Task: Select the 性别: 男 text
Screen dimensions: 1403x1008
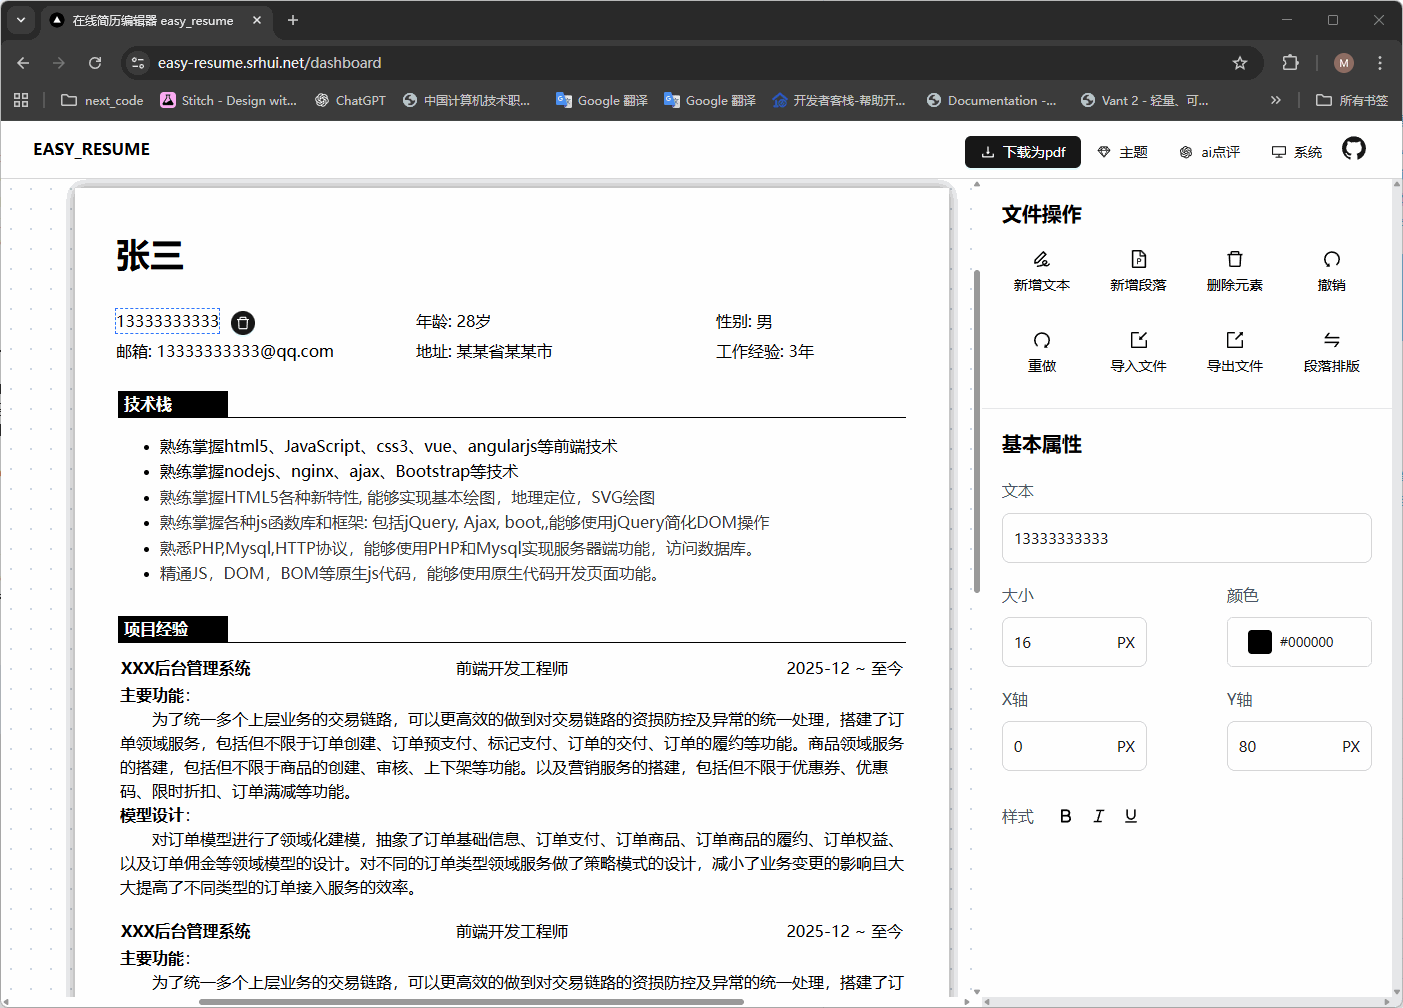Action: [744, 321]
